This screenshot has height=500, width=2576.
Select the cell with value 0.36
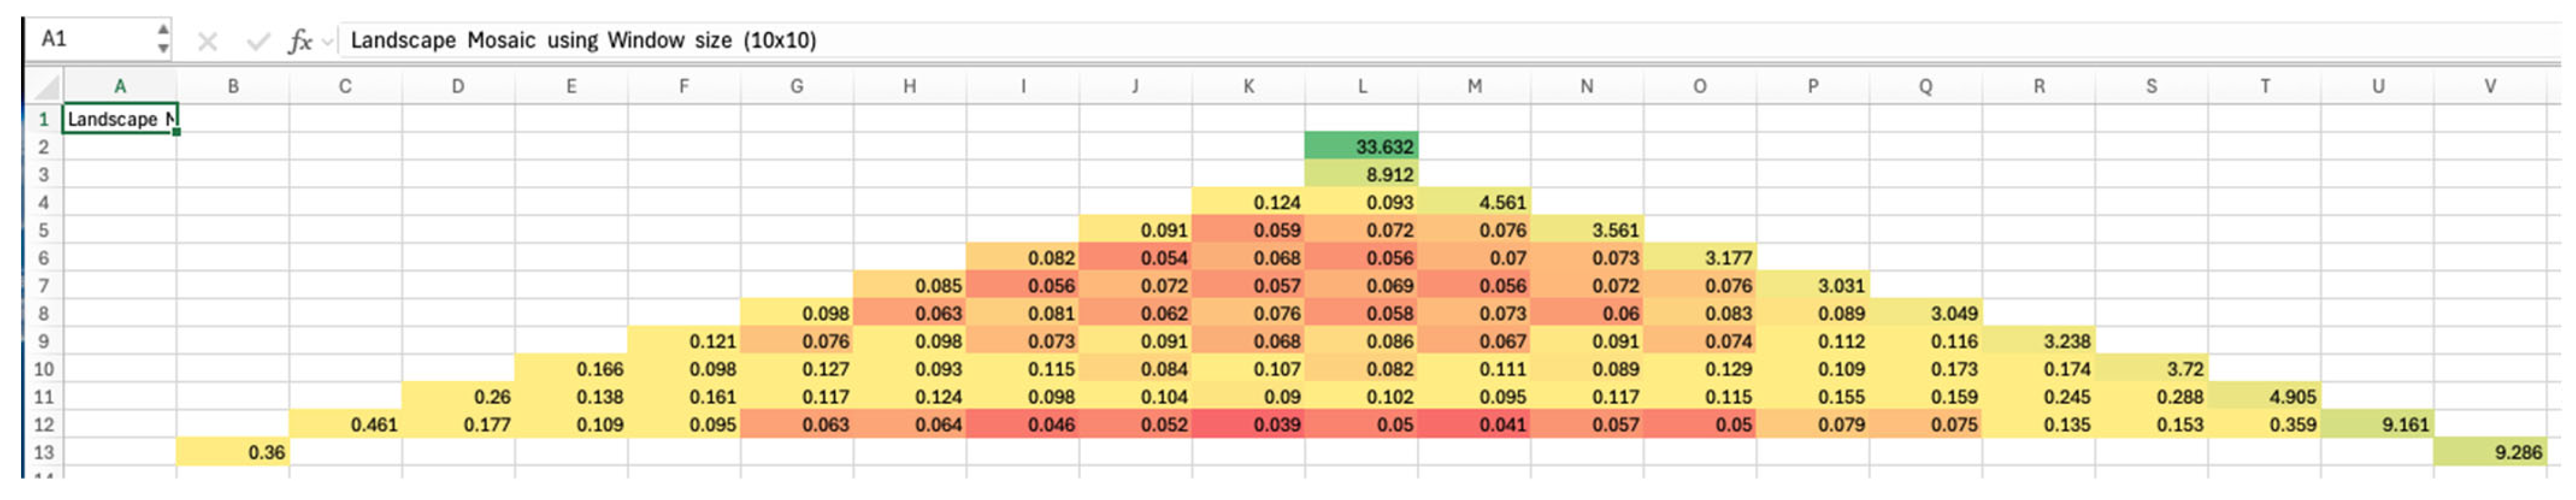[x=233, y=452]
